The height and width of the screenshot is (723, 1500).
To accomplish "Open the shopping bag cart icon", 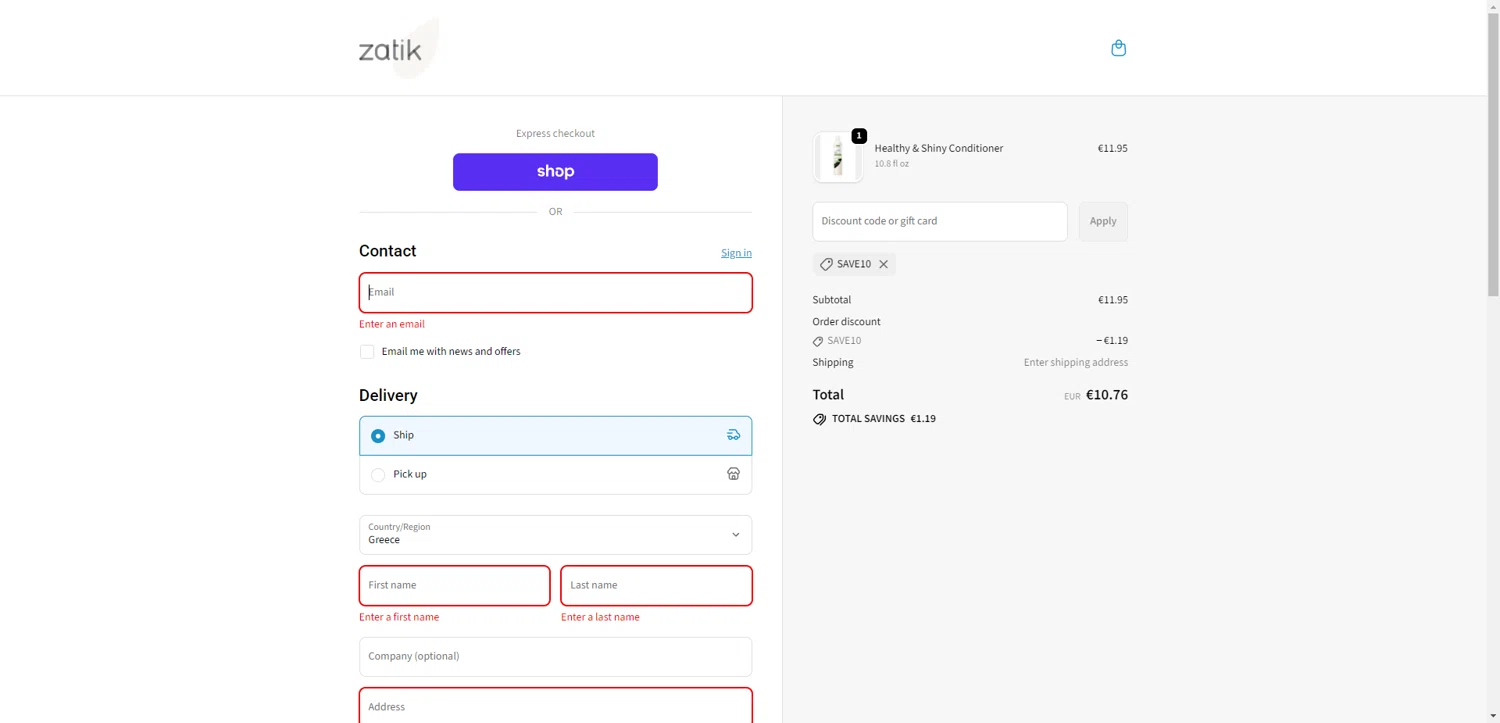I will pyautogui.click(x=1118, y=48).
